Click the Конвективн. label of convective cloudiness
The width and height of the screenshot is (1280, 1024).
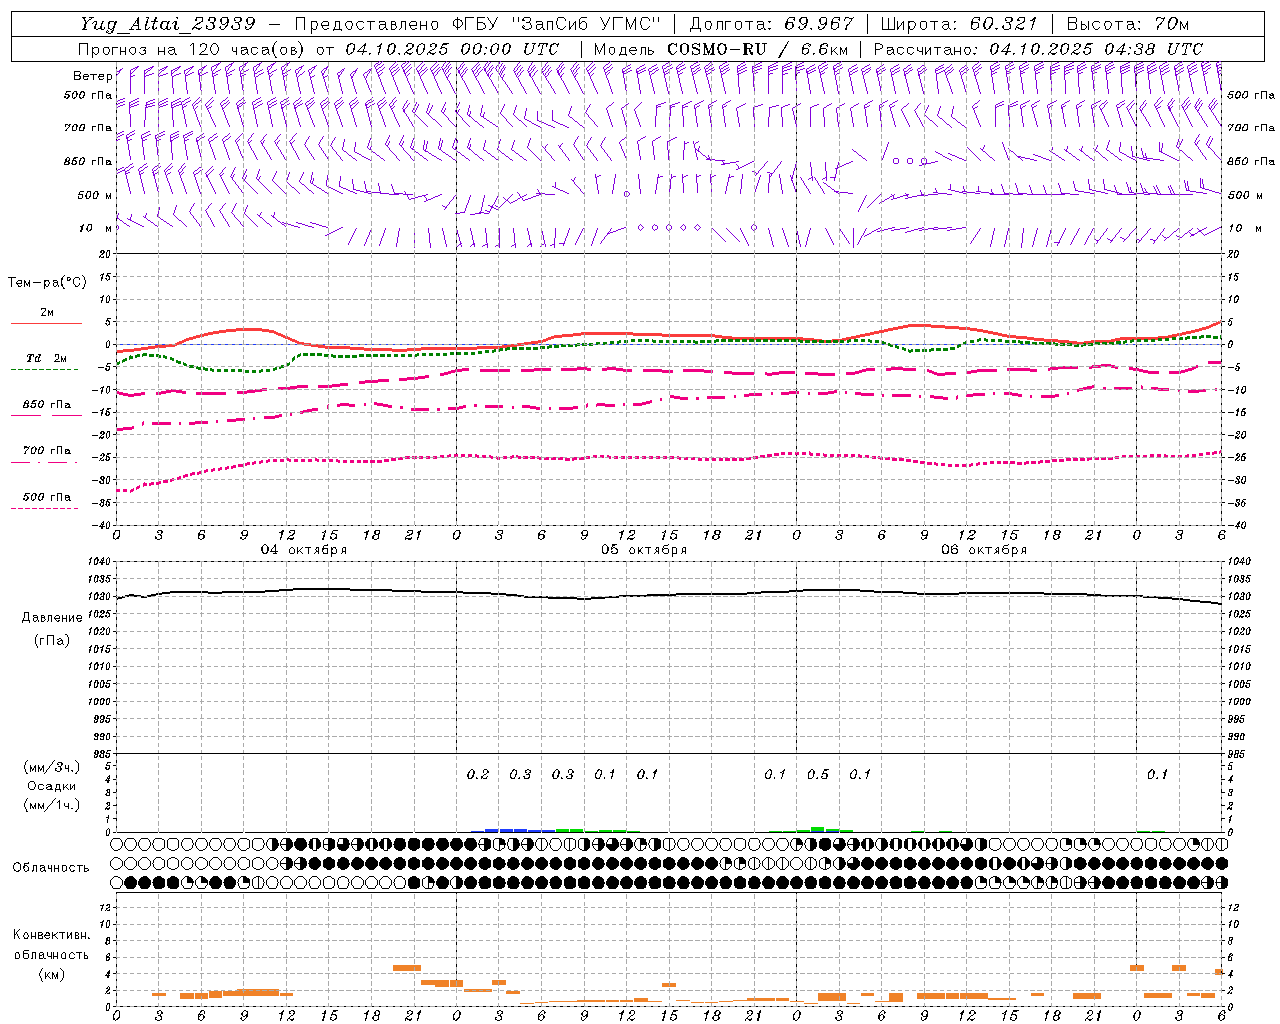[51, 936]
